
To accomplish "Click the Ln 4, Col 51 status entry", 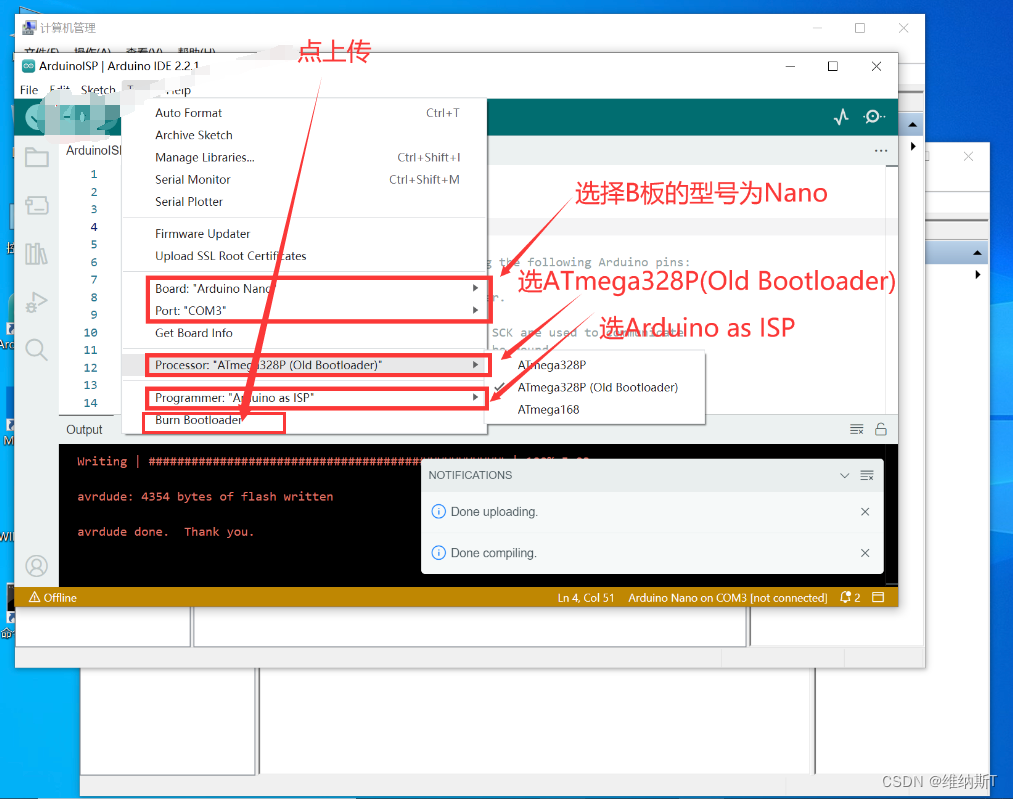I will click(586, 597).
